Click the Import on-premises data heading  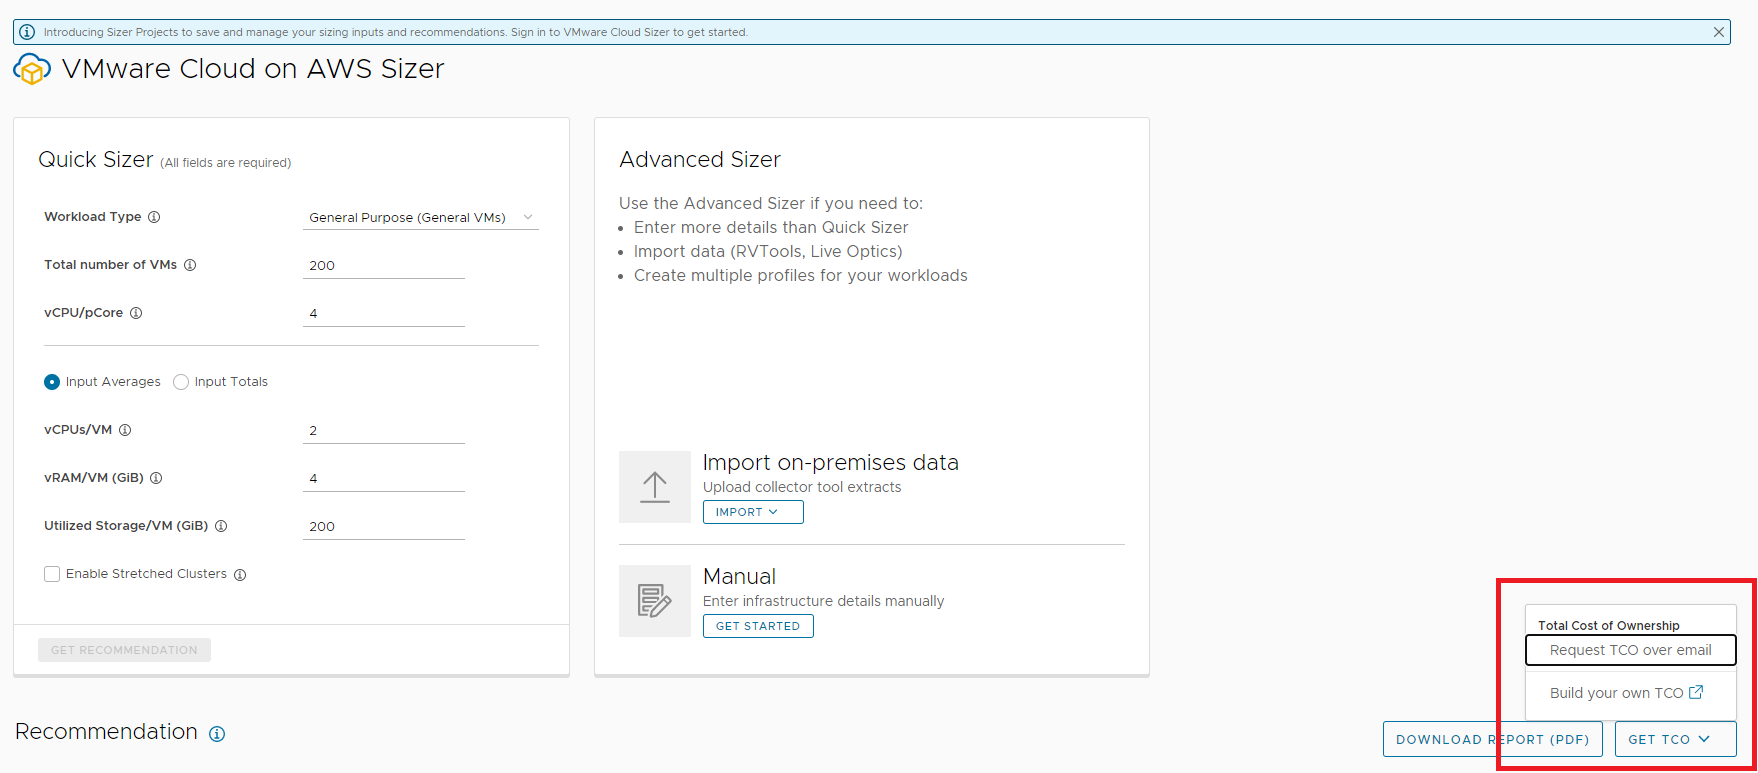pyautogui.click(x=831, y=463)
